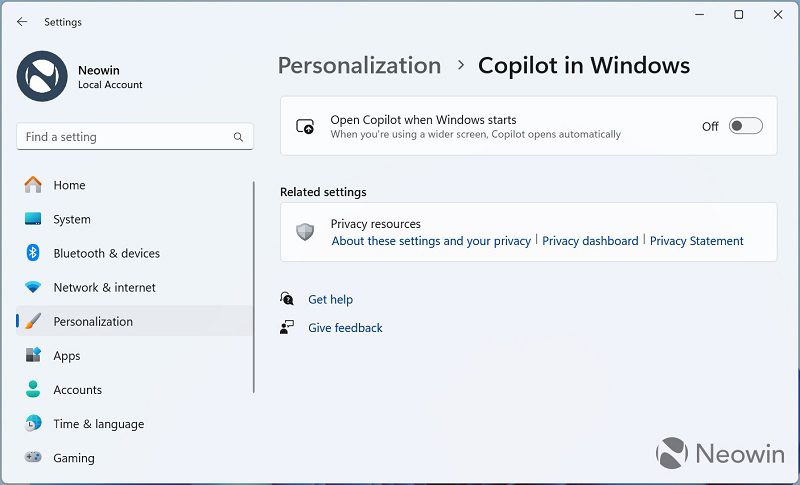The width and height of the screenshot is (800, 485).
Task: Click the Network & internet wifi icon
Action: point(33,287)
